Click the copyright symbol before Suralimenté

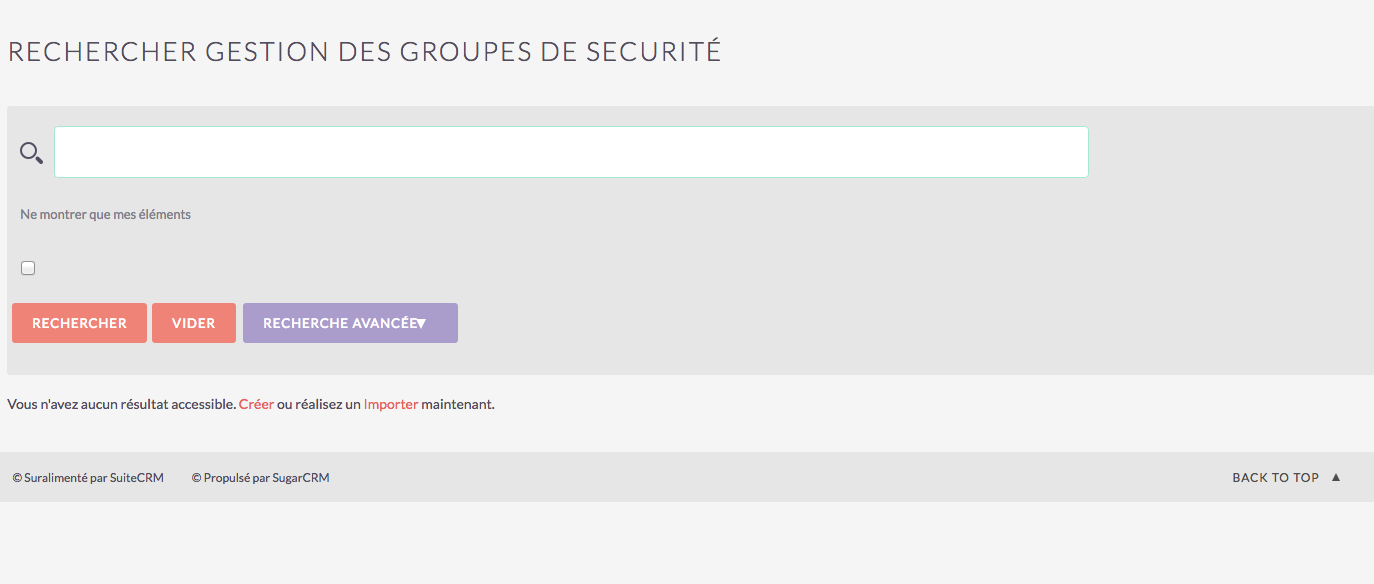[x=17, y=478]
